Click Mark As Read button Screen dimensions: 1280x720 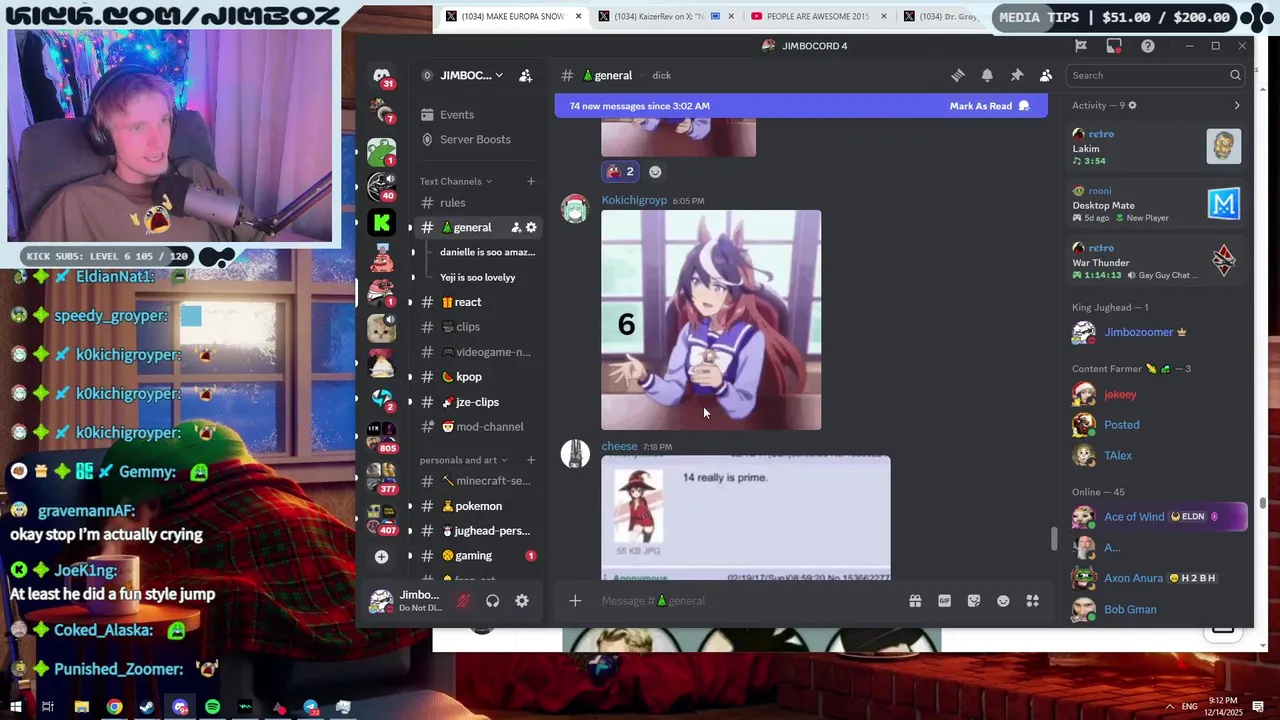coord(988,106)
